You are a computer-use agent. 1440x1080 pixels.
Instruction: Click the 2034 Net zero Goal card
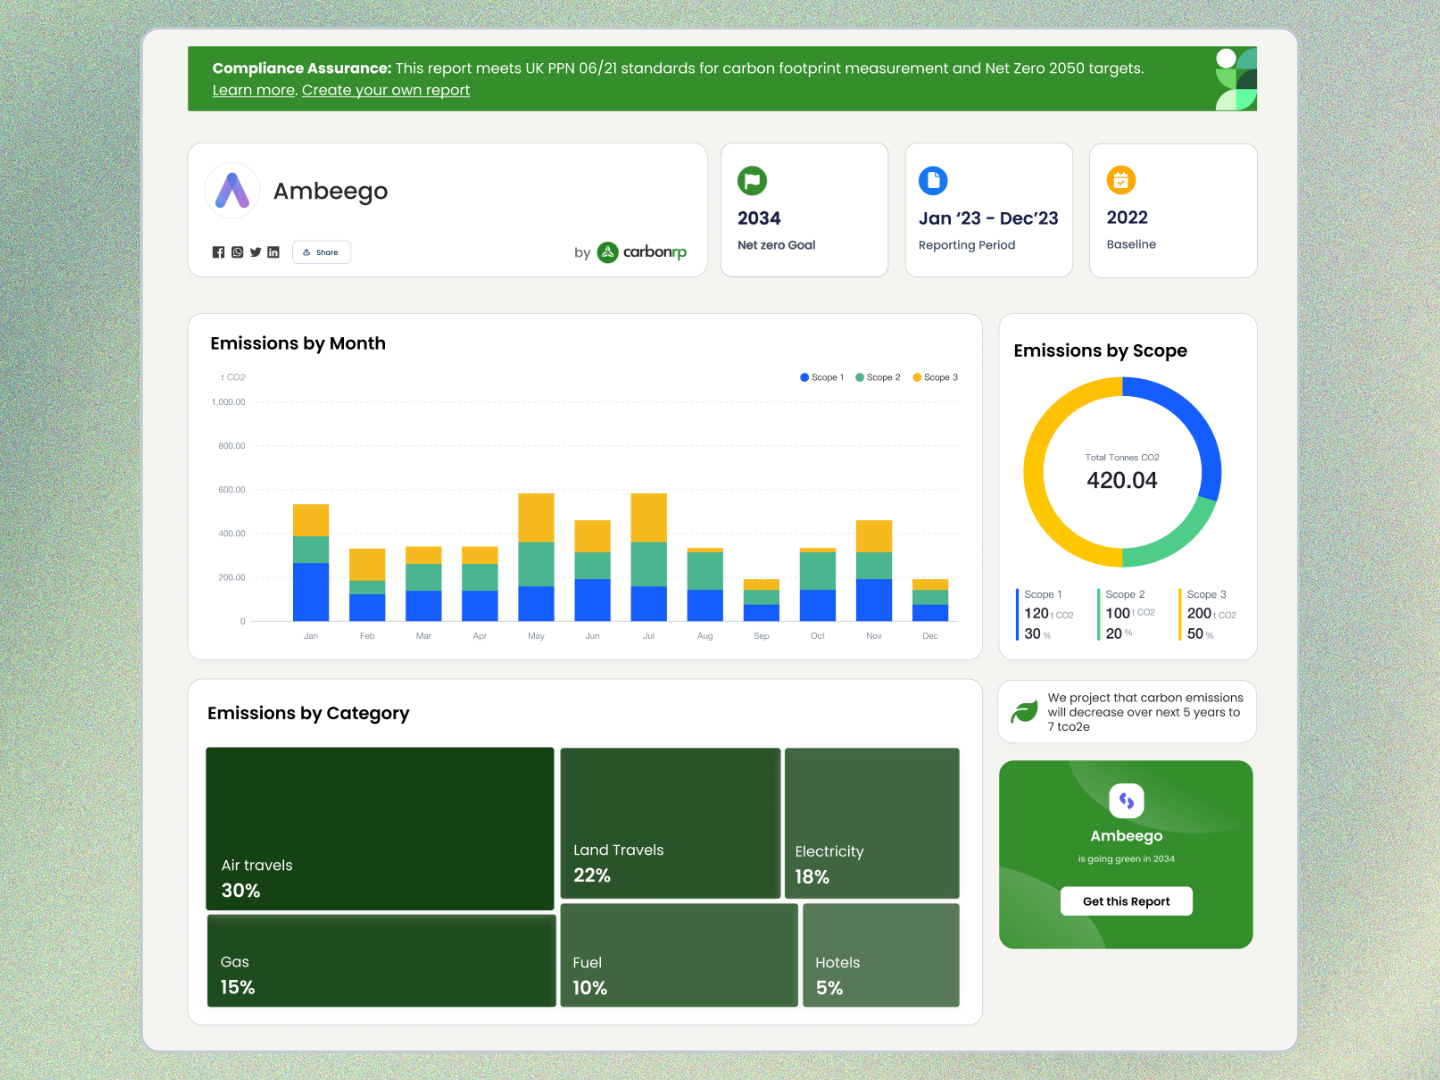(x=804, y=210)
